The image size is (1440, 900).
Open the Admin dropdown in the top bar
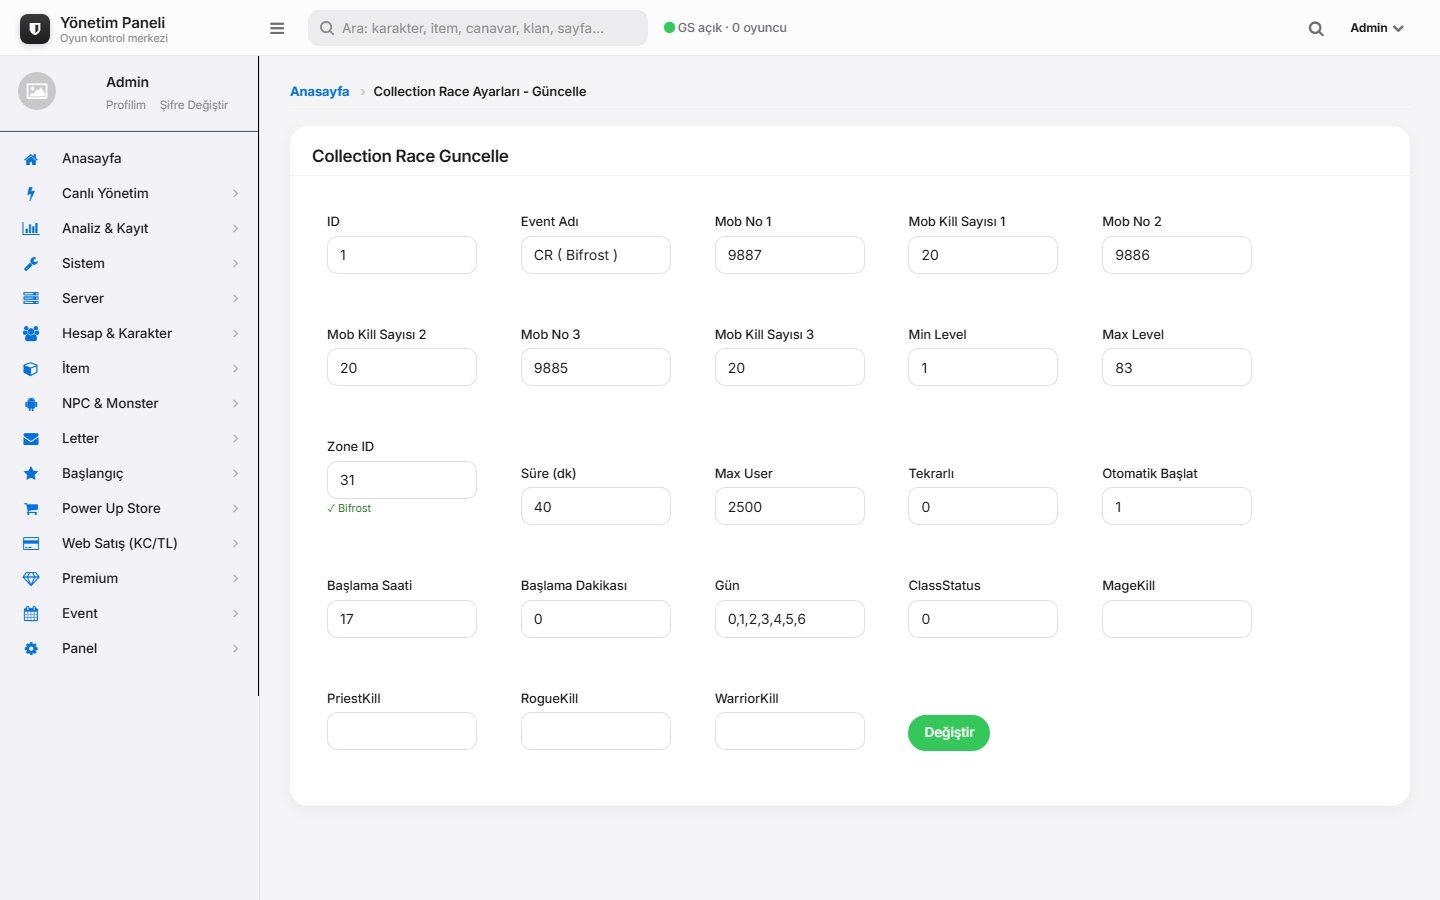coord(1377,28)
